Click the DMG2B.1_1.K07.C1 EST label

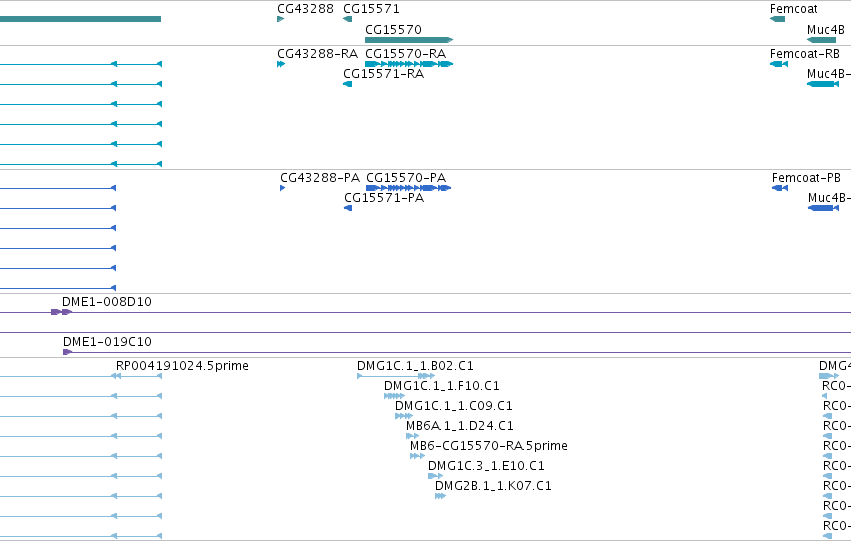[x=493, y=486]
